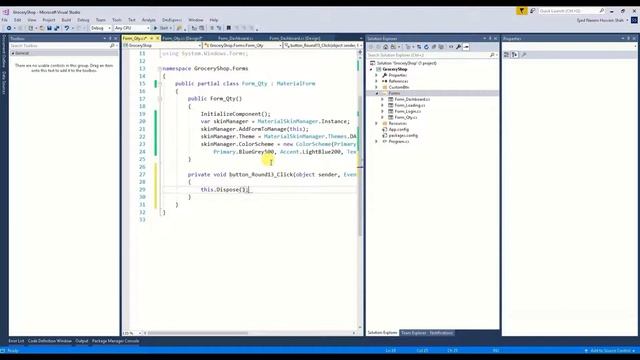Click the Property Pages wrench in Properties panel
Image resolution: width=640 pixels, height=360 pixels.
tap(524, 55)
